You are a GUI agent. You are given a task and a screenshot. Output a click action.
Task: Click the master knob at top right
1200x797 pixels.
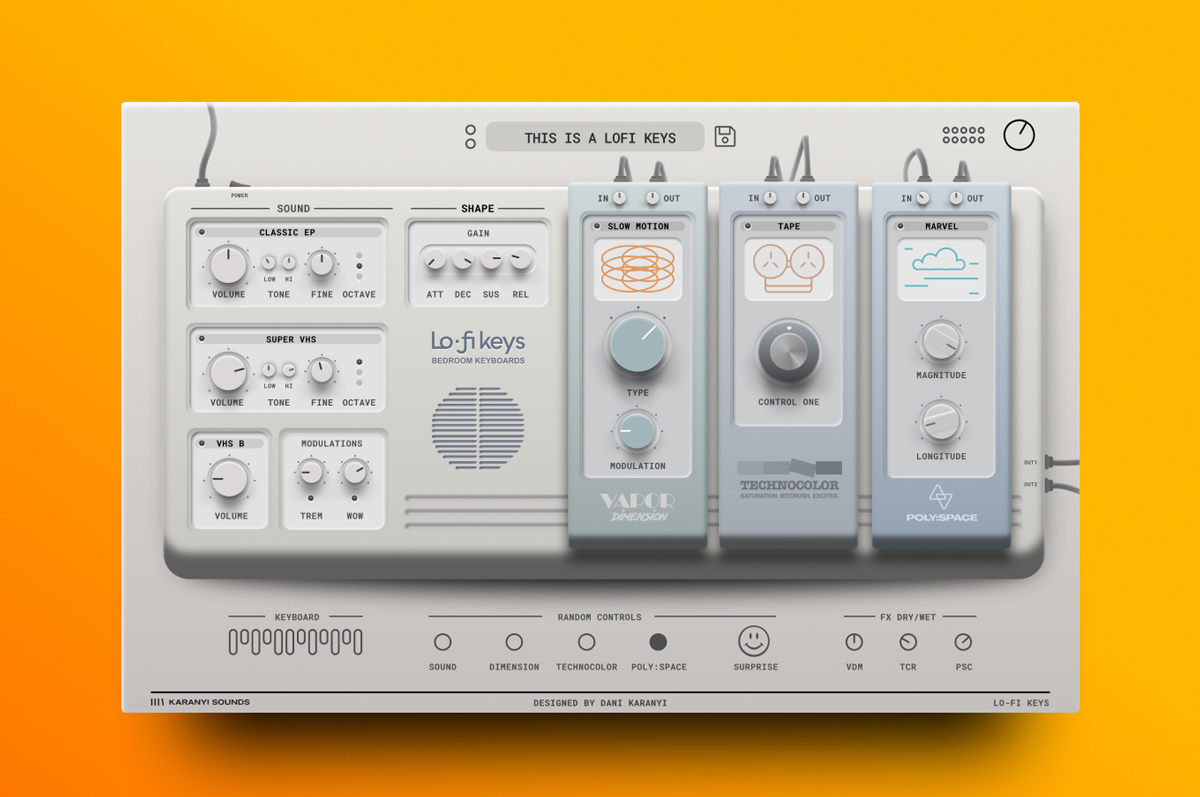[1019, 135]
